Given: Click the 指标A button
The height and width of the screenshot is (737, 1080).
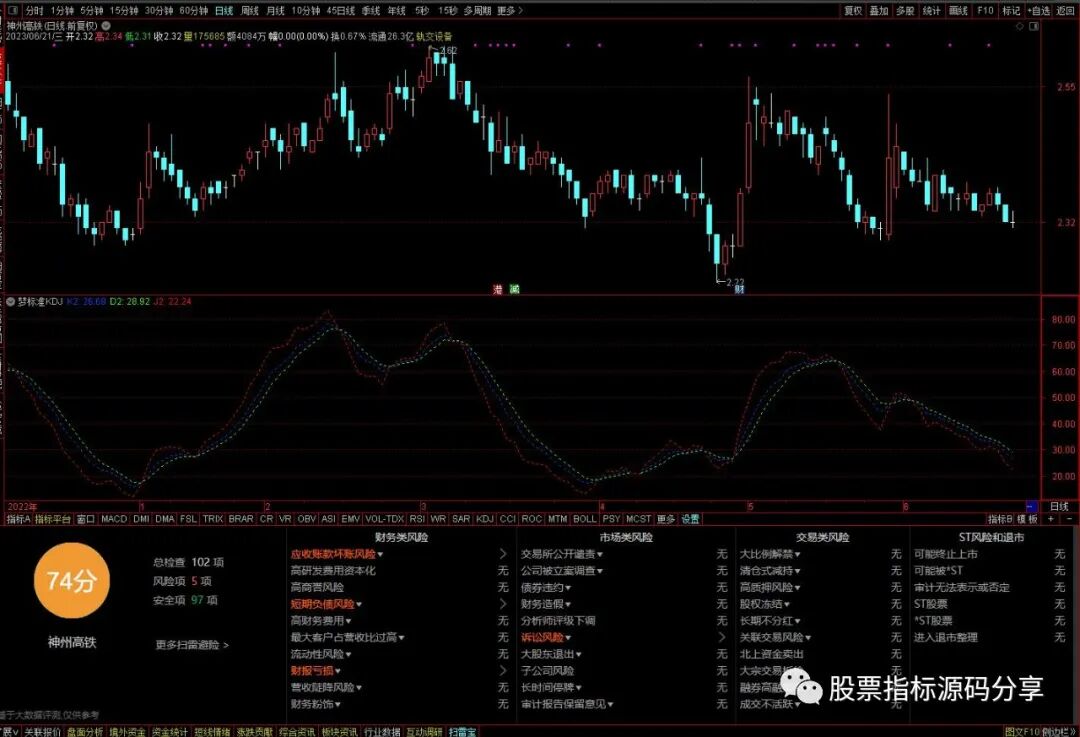Looking at the screenshot, I should click(19, 519).
